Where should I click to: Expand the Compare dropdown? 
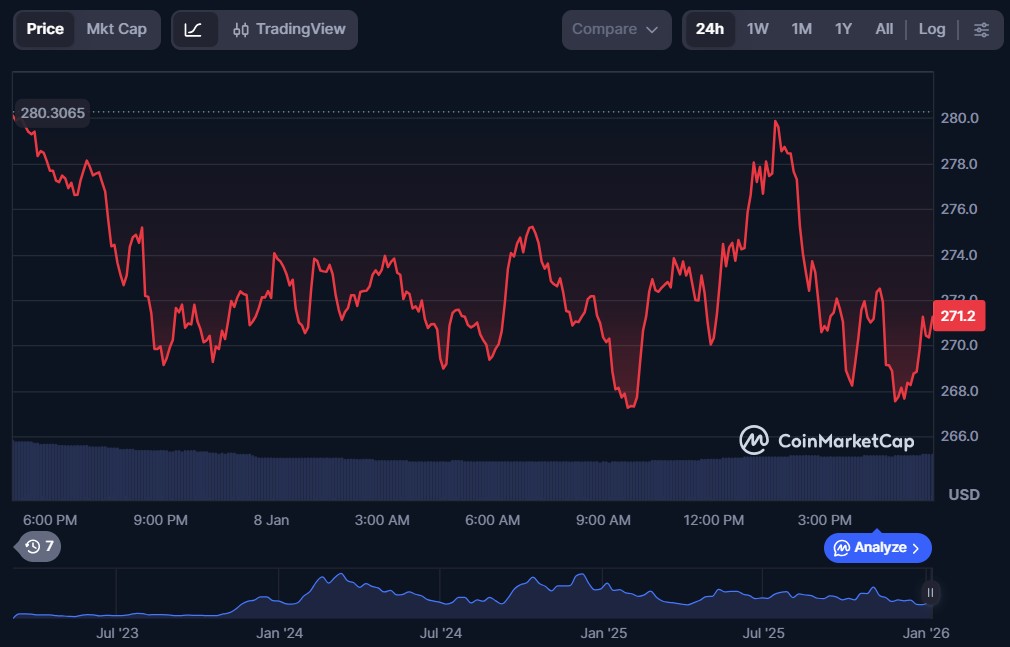[615, 30]
